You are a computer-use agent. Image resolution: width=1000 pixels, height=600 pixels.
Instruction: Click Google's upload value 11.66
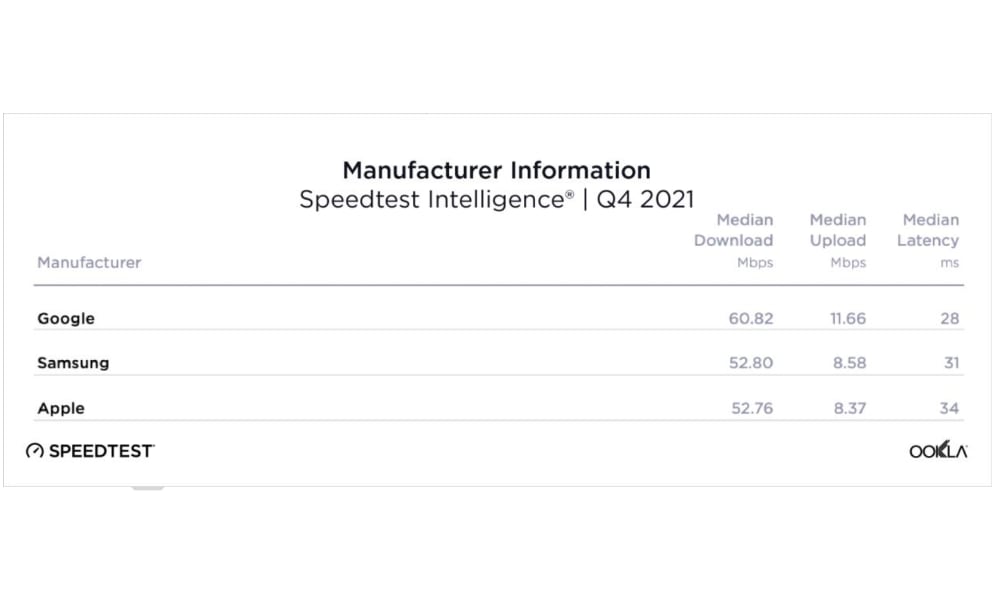click(848, 319)
